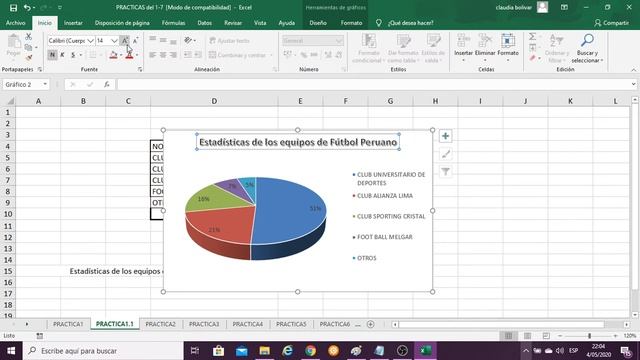Open the Archivo tab
This screenshot has height=360, width=640.
click(16, 23)
